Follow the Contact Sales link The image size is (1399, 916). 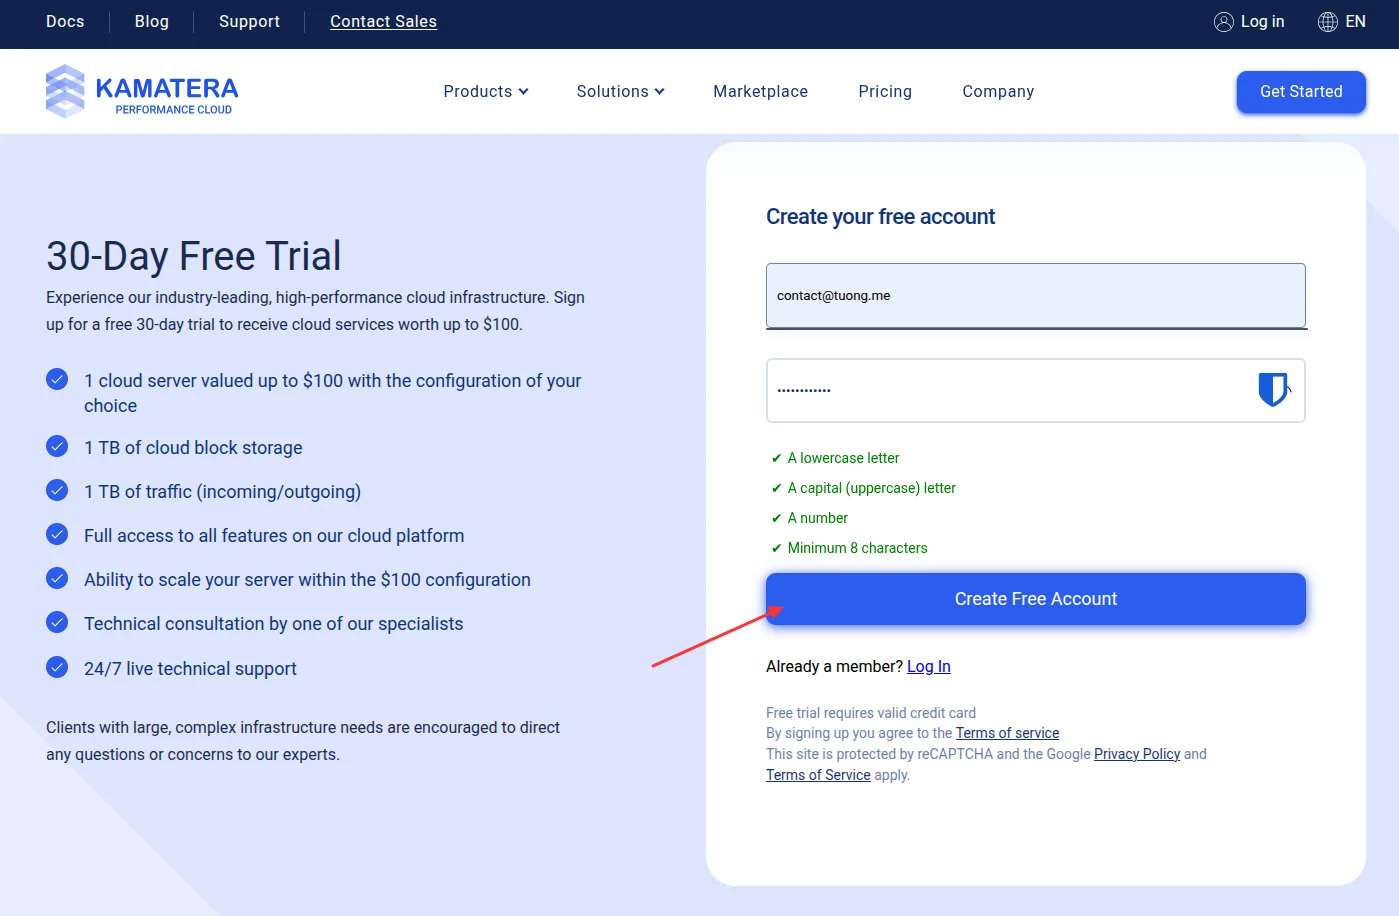pos(383,22)
